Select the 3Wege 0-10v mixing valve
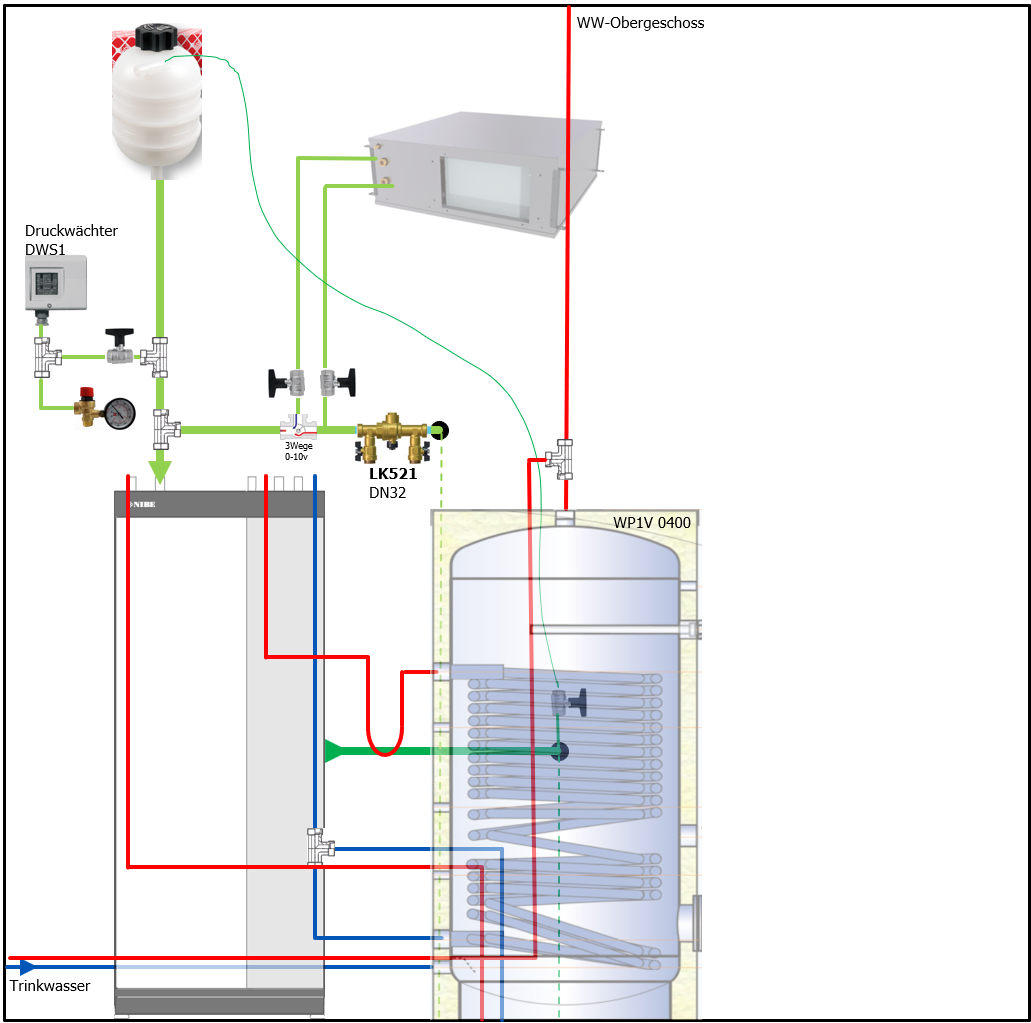This screenshot has width=1031, height=1023. [297, 429]
